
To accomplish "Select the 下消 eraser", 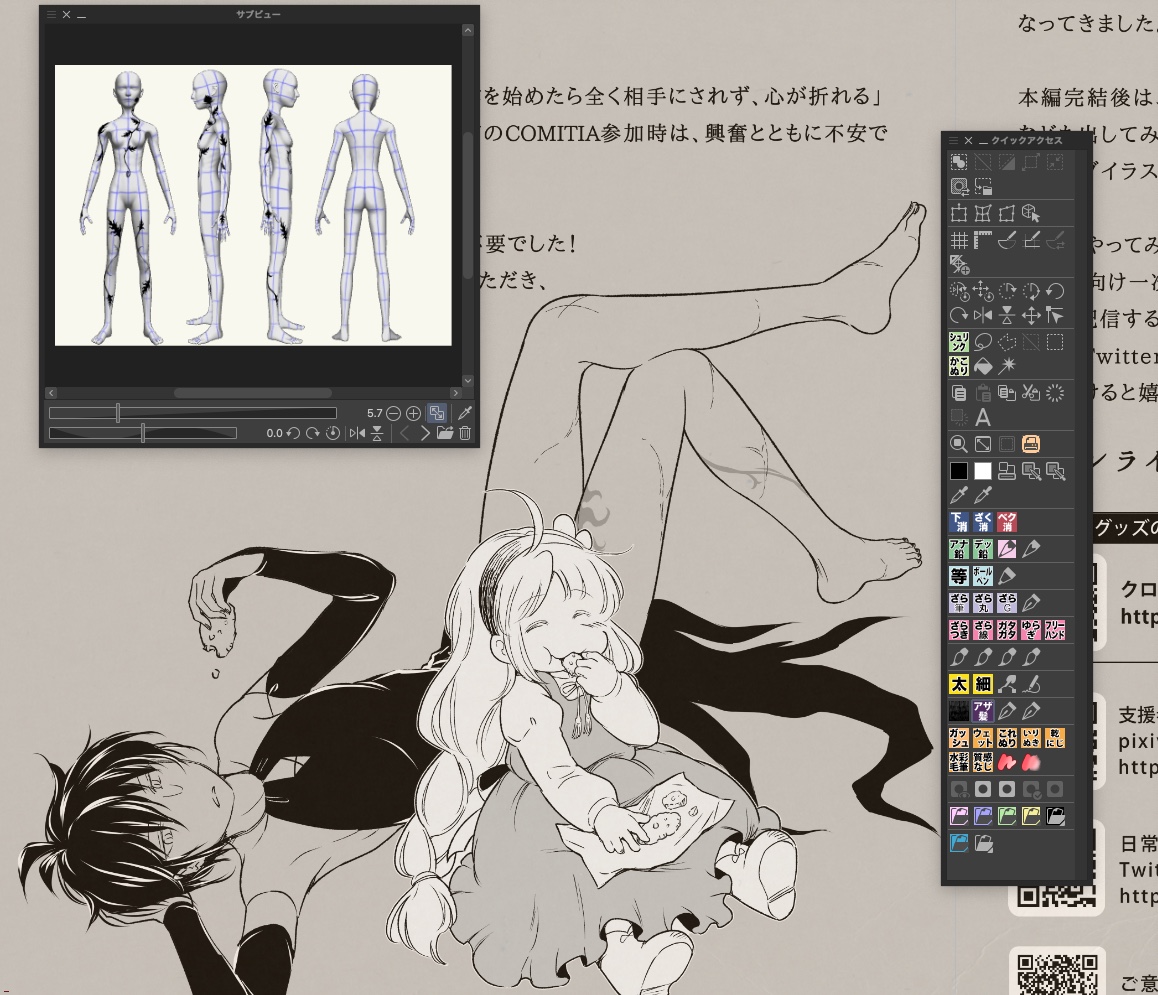I will 959,522.
